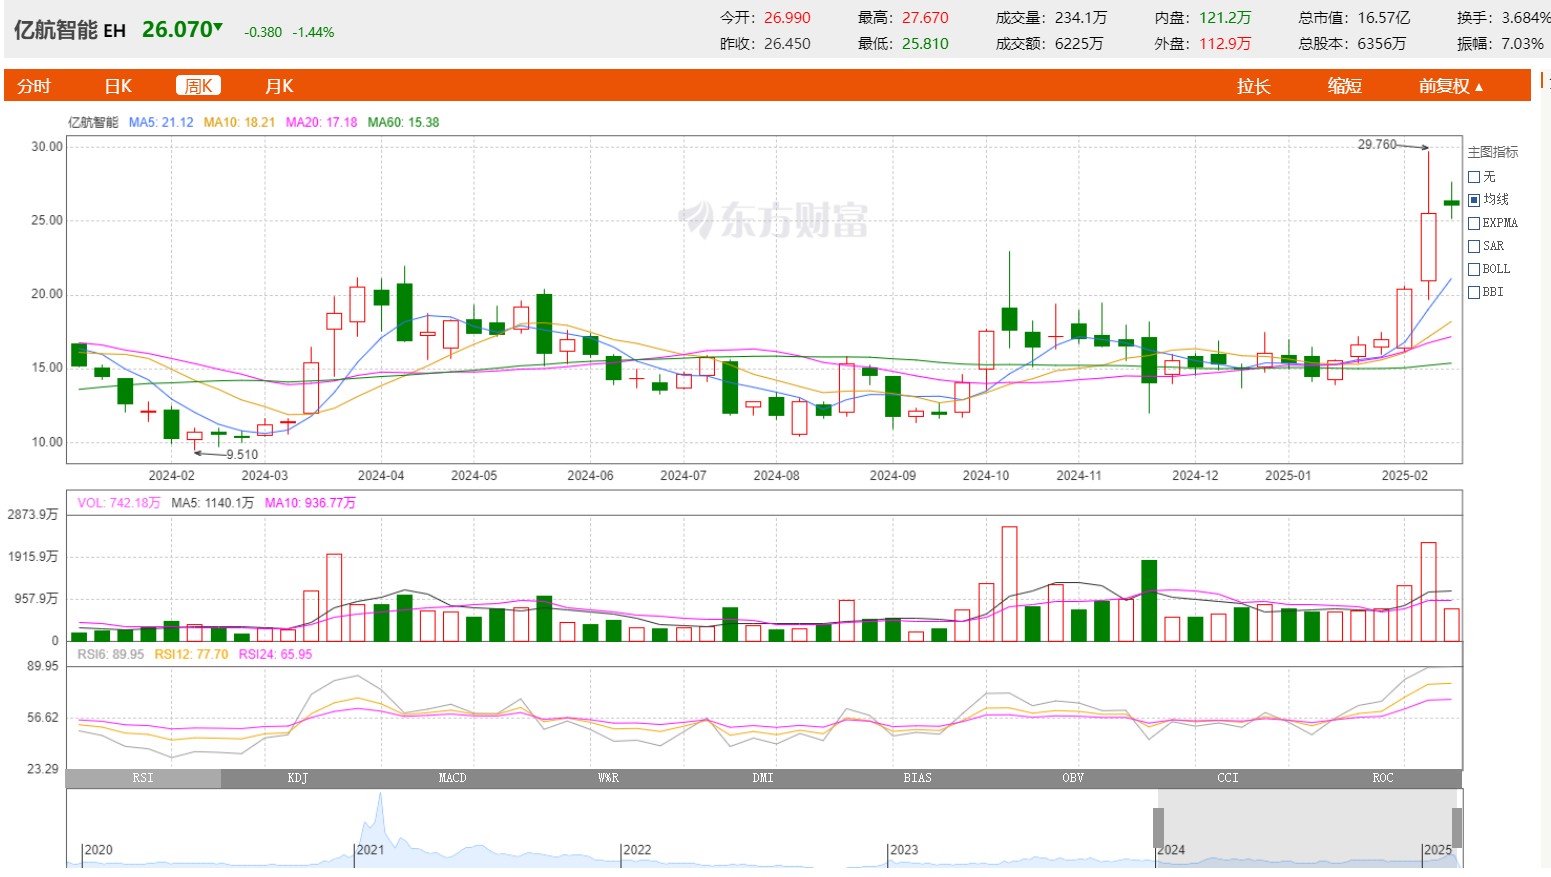The height and width of the screenshot is (877, 1551).
Task: Click the 2024-10 date label on price chart
Action: point(986,475)
